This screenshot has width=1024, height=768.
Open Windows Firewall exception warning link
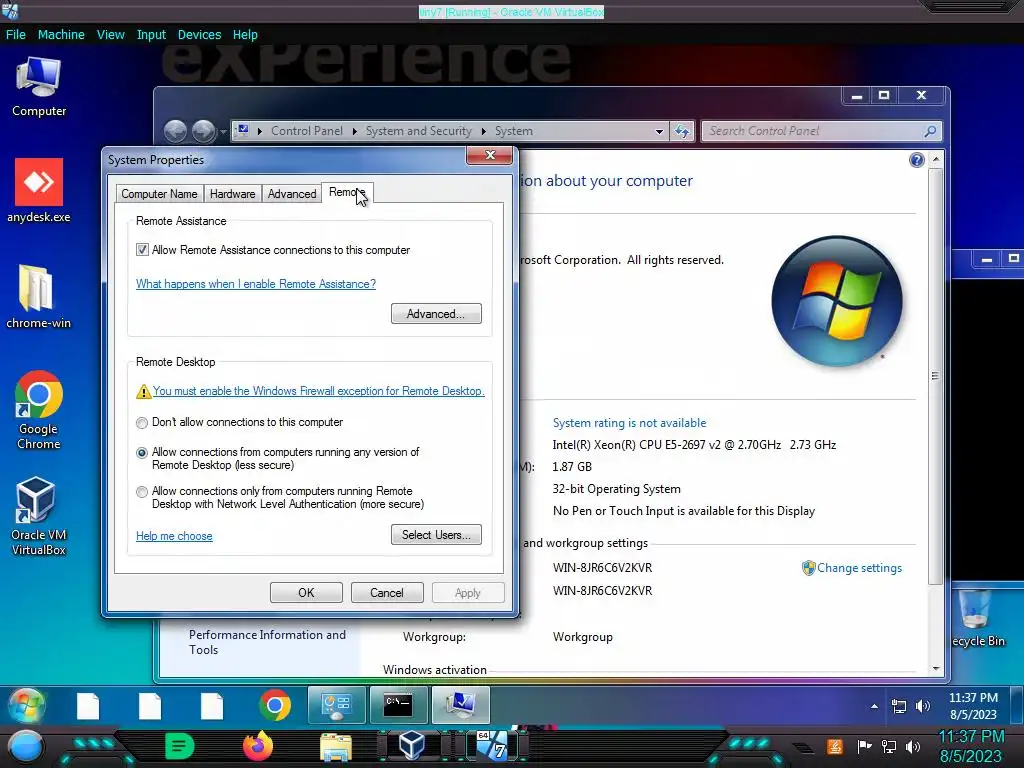(x=318, y=391)
